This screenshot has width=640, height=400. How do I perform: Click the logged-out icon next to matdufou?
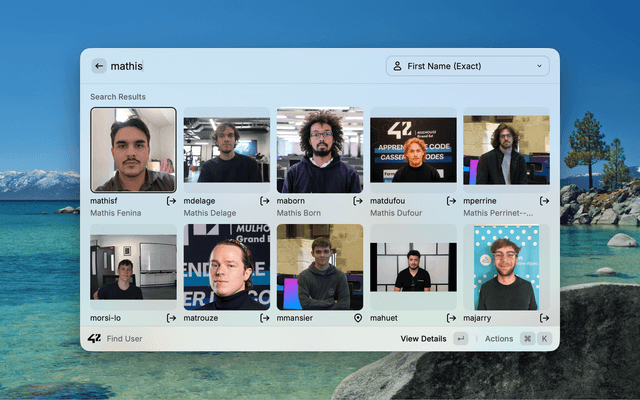coord(450,201)
